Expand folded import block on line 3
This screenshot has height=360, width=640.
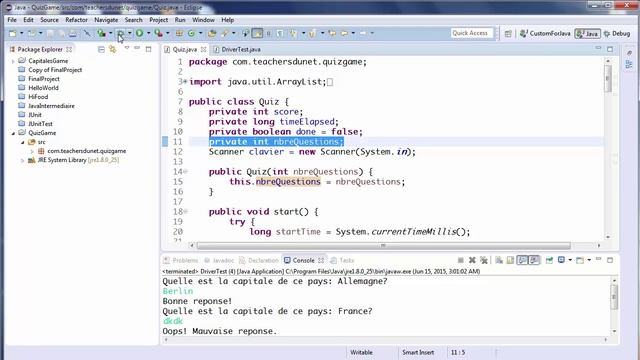(185, 82)
